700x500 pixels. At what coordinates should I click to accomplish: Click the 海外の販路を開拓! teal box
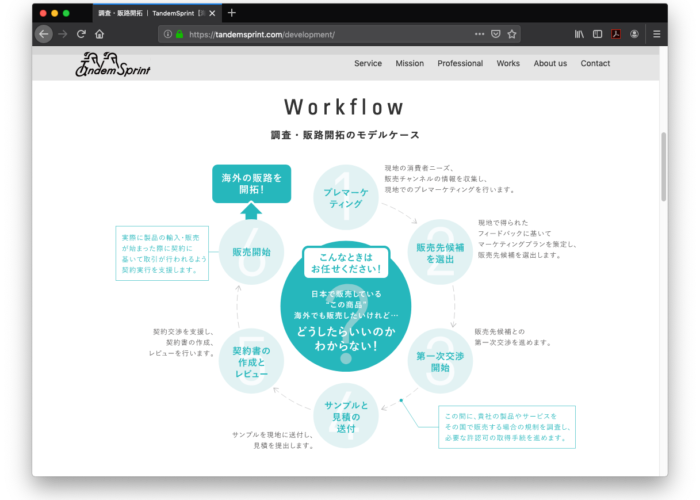tap(251, 183)
